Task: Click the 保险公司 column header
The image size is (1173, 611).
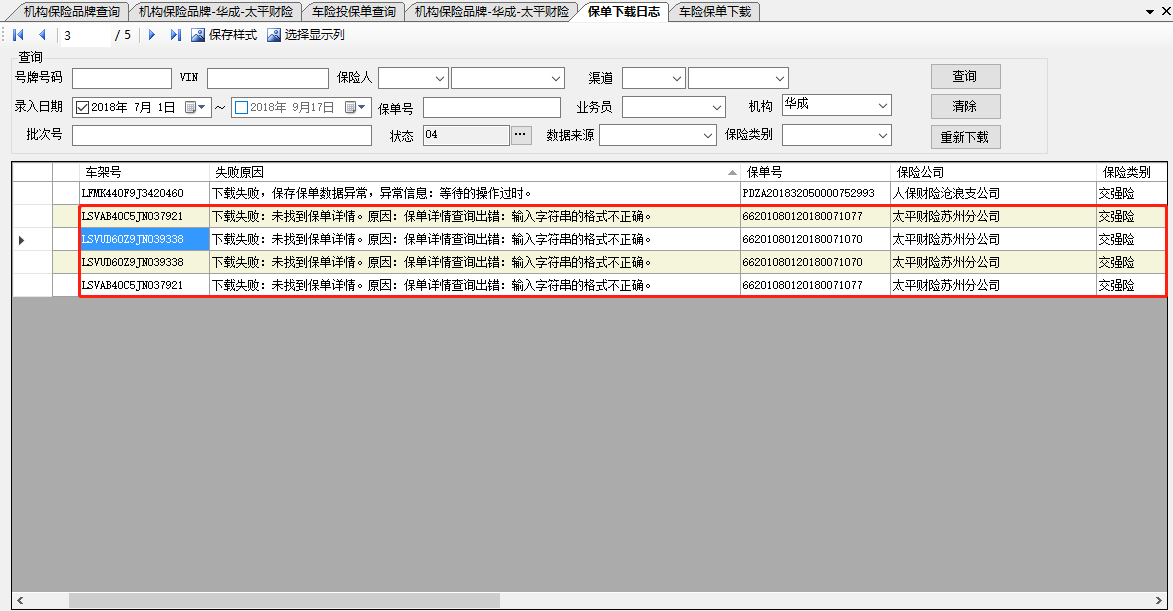Action: point(993,172)
